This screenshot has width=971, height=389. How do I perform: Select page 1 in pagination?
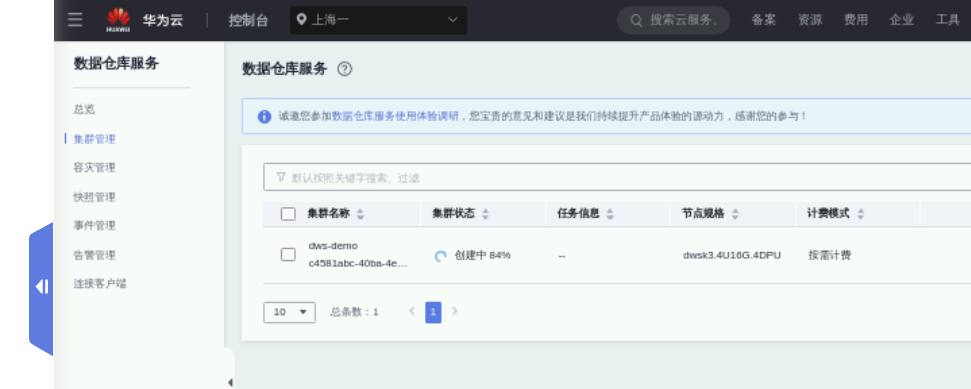point(433,312)
